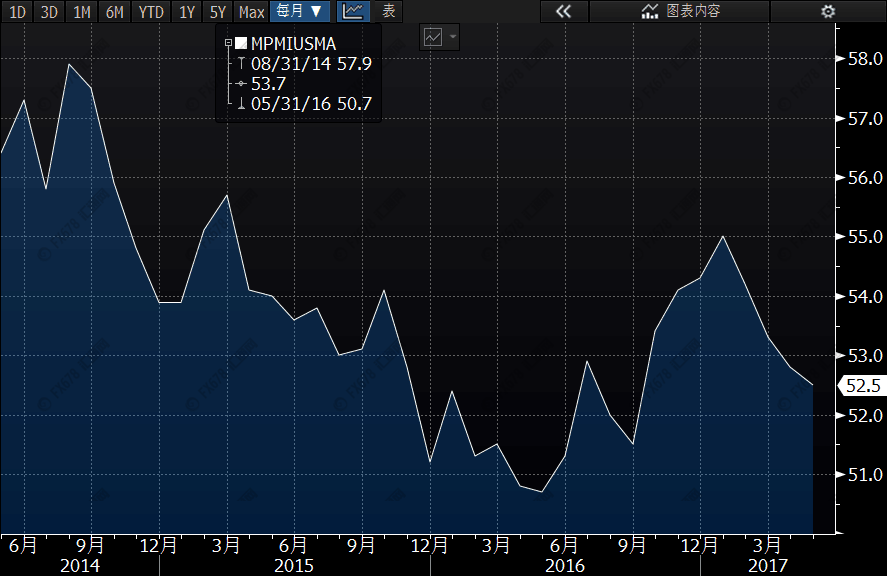Click the double left chevron collapse icon
The height and width of the screenshot is (576, 887).
[x=563, y=12]
